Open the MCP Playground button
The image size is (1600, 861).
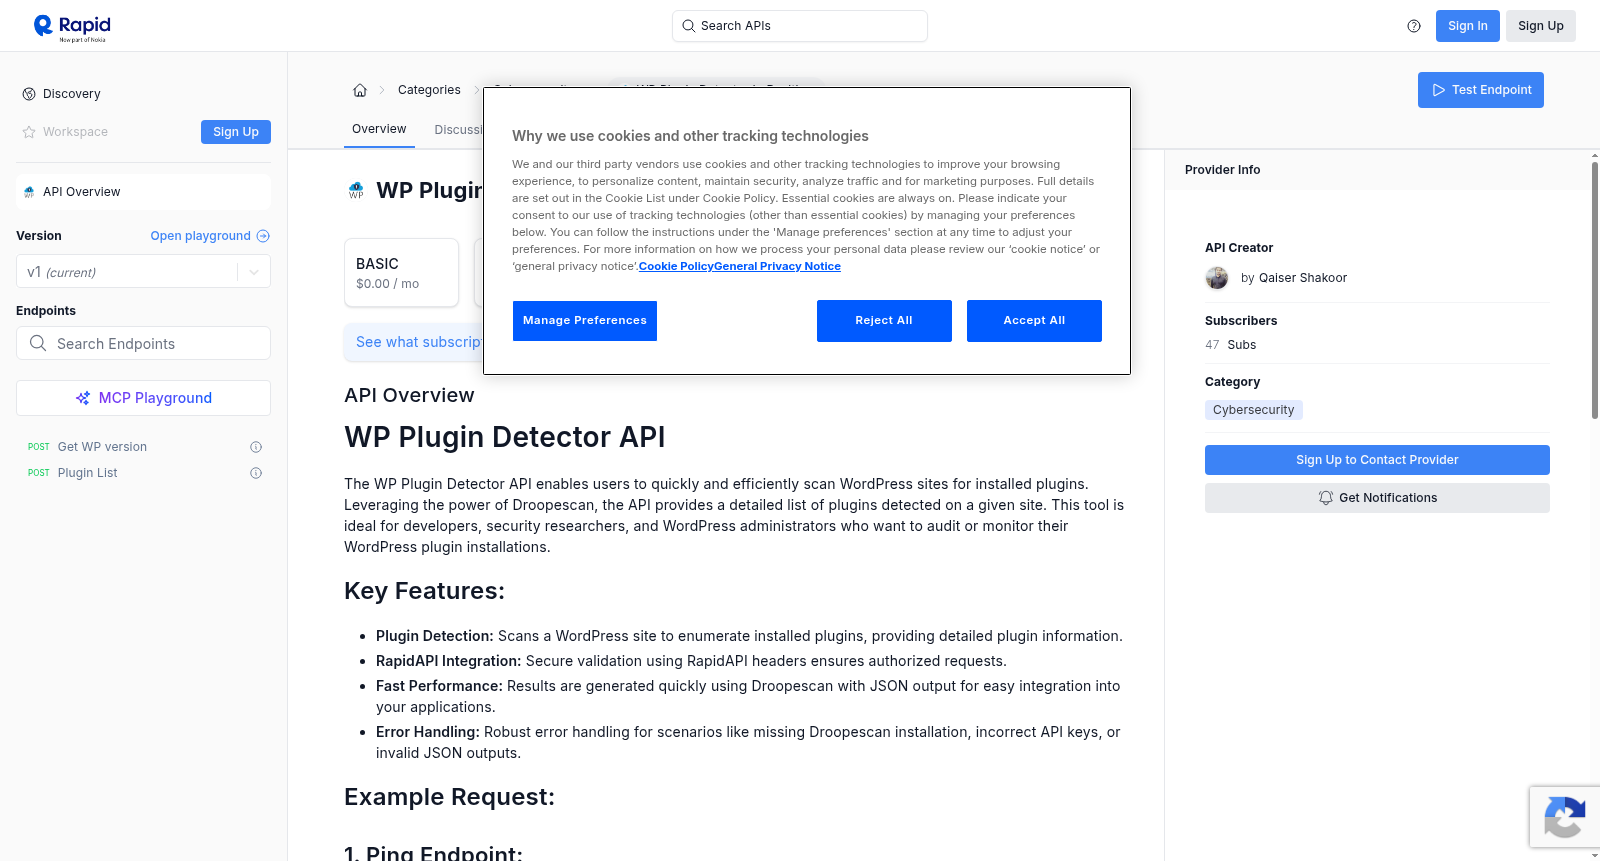[143, 398]
